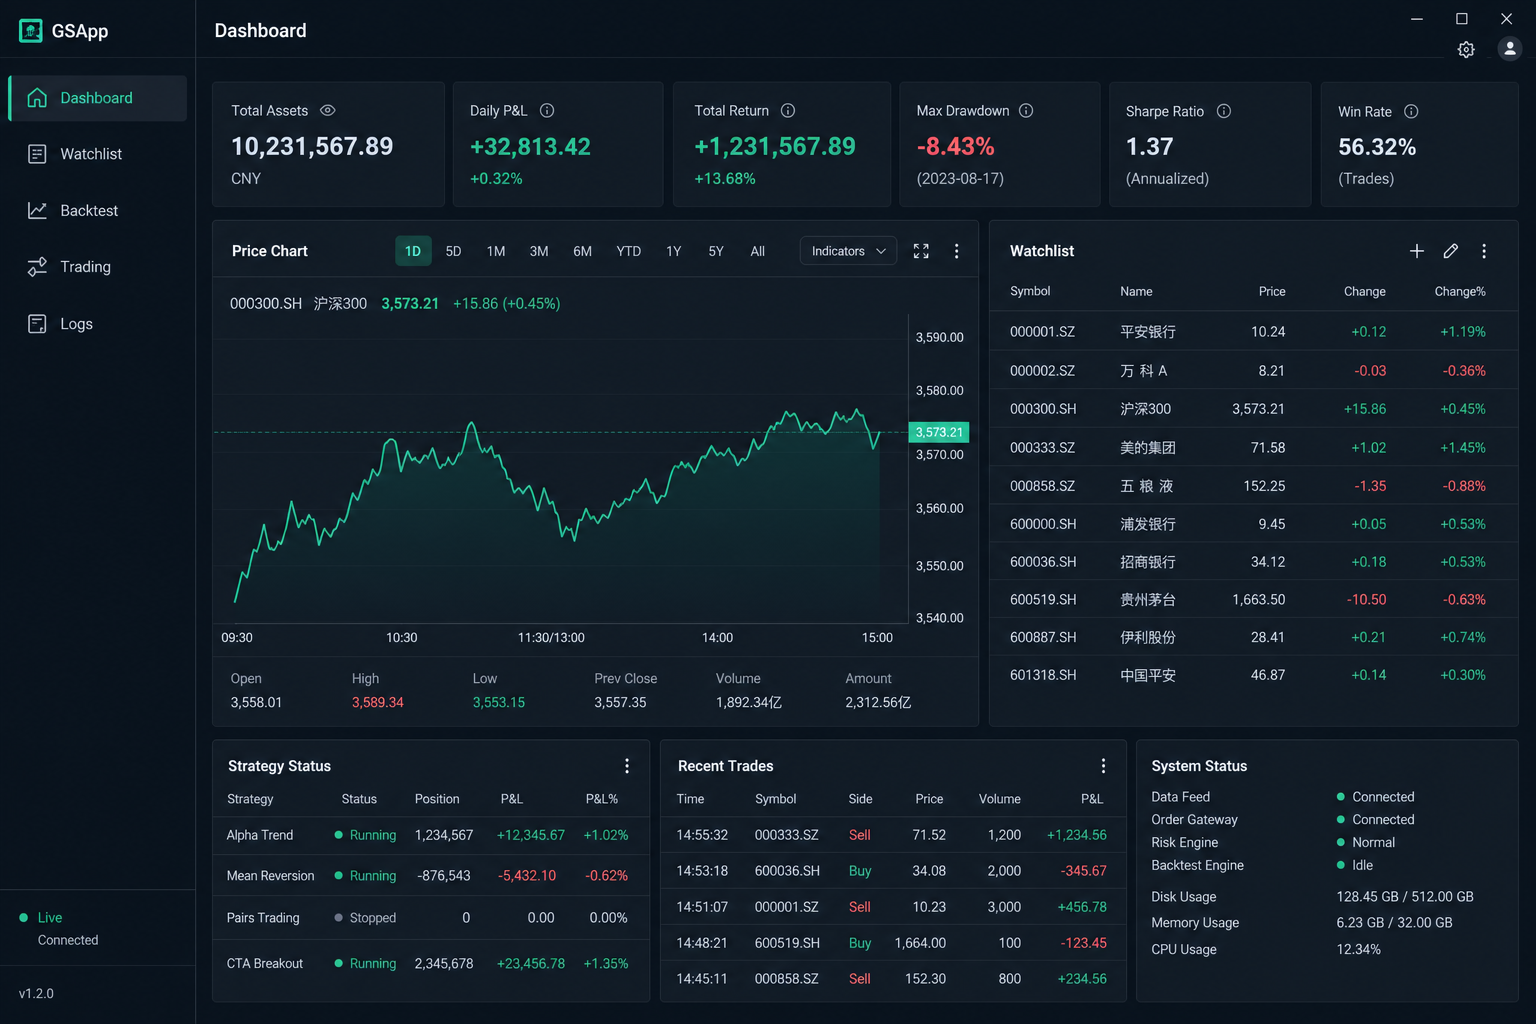Select the Alpha Trend strategy row
1536x1024 pixels.
tap(431, 835)
